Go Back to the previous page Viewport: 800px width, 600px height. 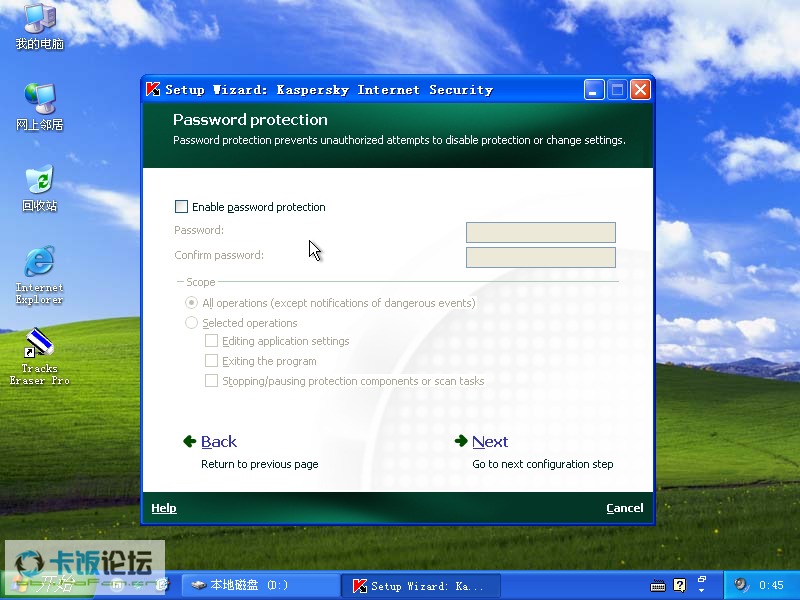pyautogui.click(x=219, y=441)
